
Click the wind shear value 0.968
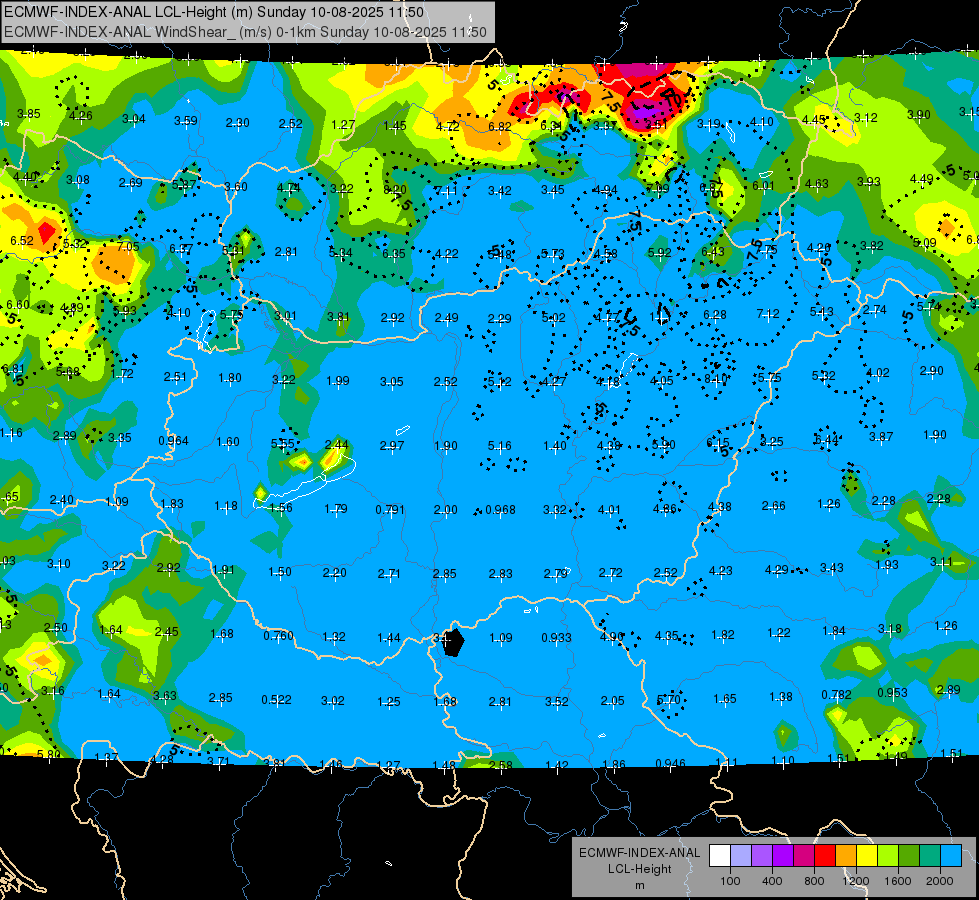tap(500, 510)
